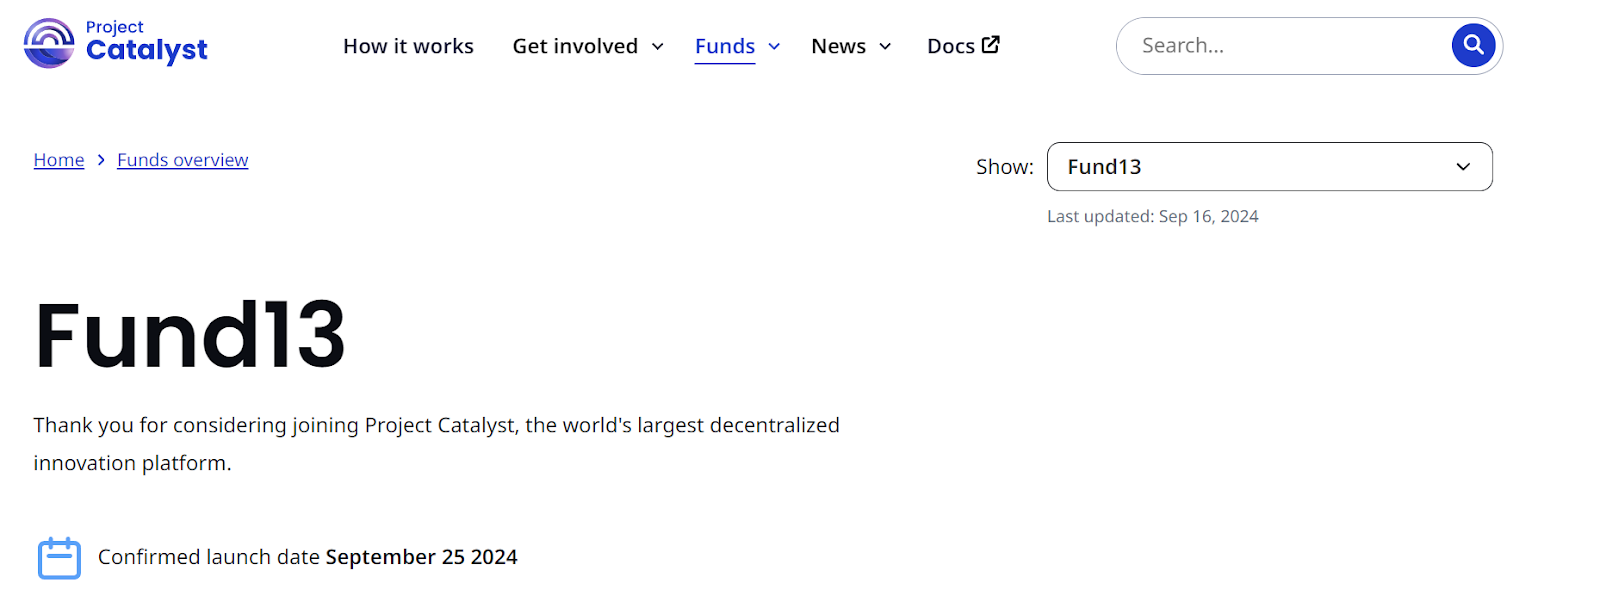This screenshot has width=1600, height=596.
Task: Select the Funds menu item
Action: pos(725,46)
